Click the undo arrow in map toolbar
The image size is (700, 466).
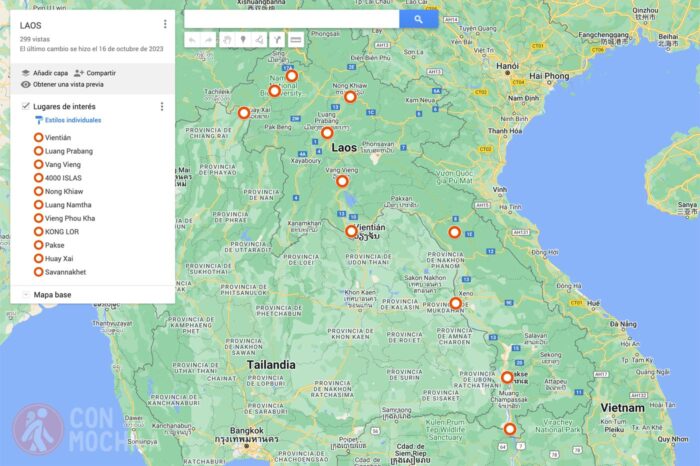click(x=192, y=40)
